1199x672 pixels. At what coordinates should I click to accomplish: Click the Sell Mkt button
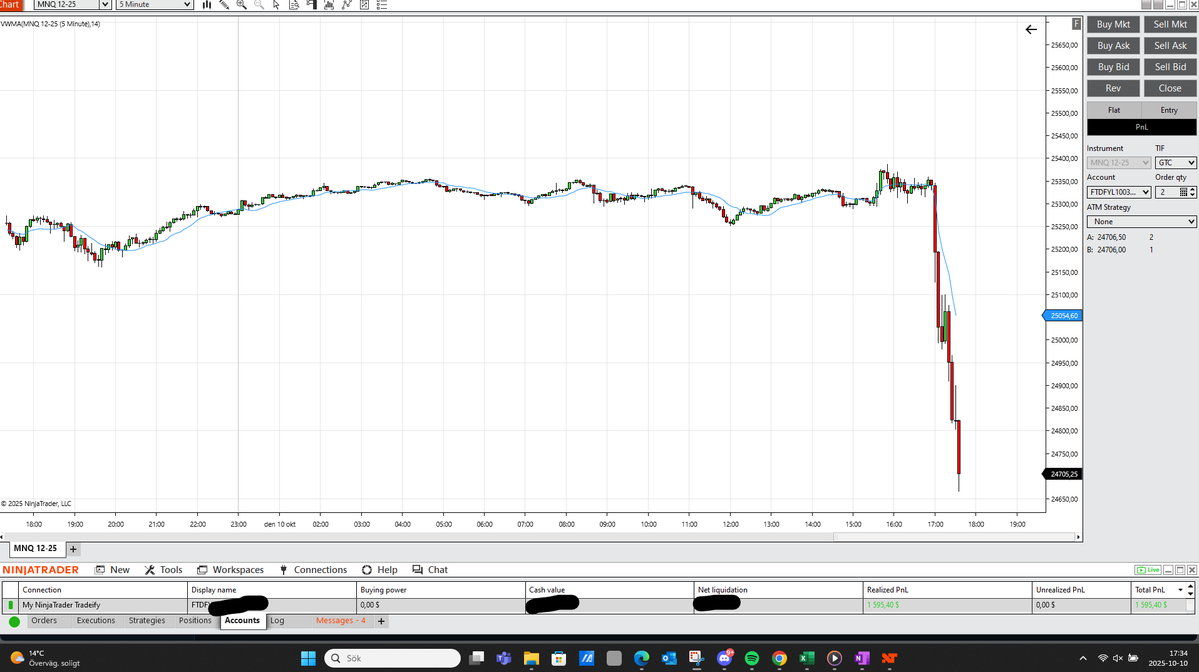1170,24
